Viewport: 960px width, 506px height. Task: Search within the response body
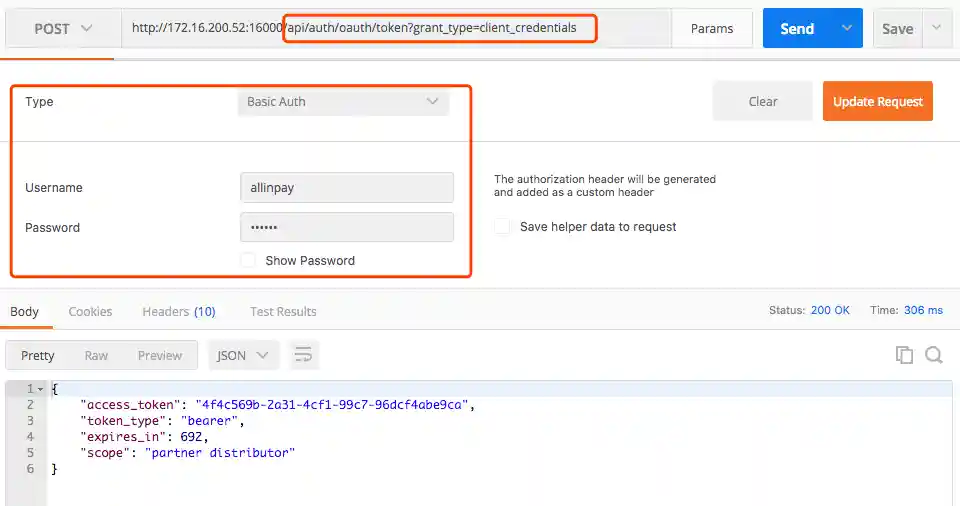(x=934, y=355)
